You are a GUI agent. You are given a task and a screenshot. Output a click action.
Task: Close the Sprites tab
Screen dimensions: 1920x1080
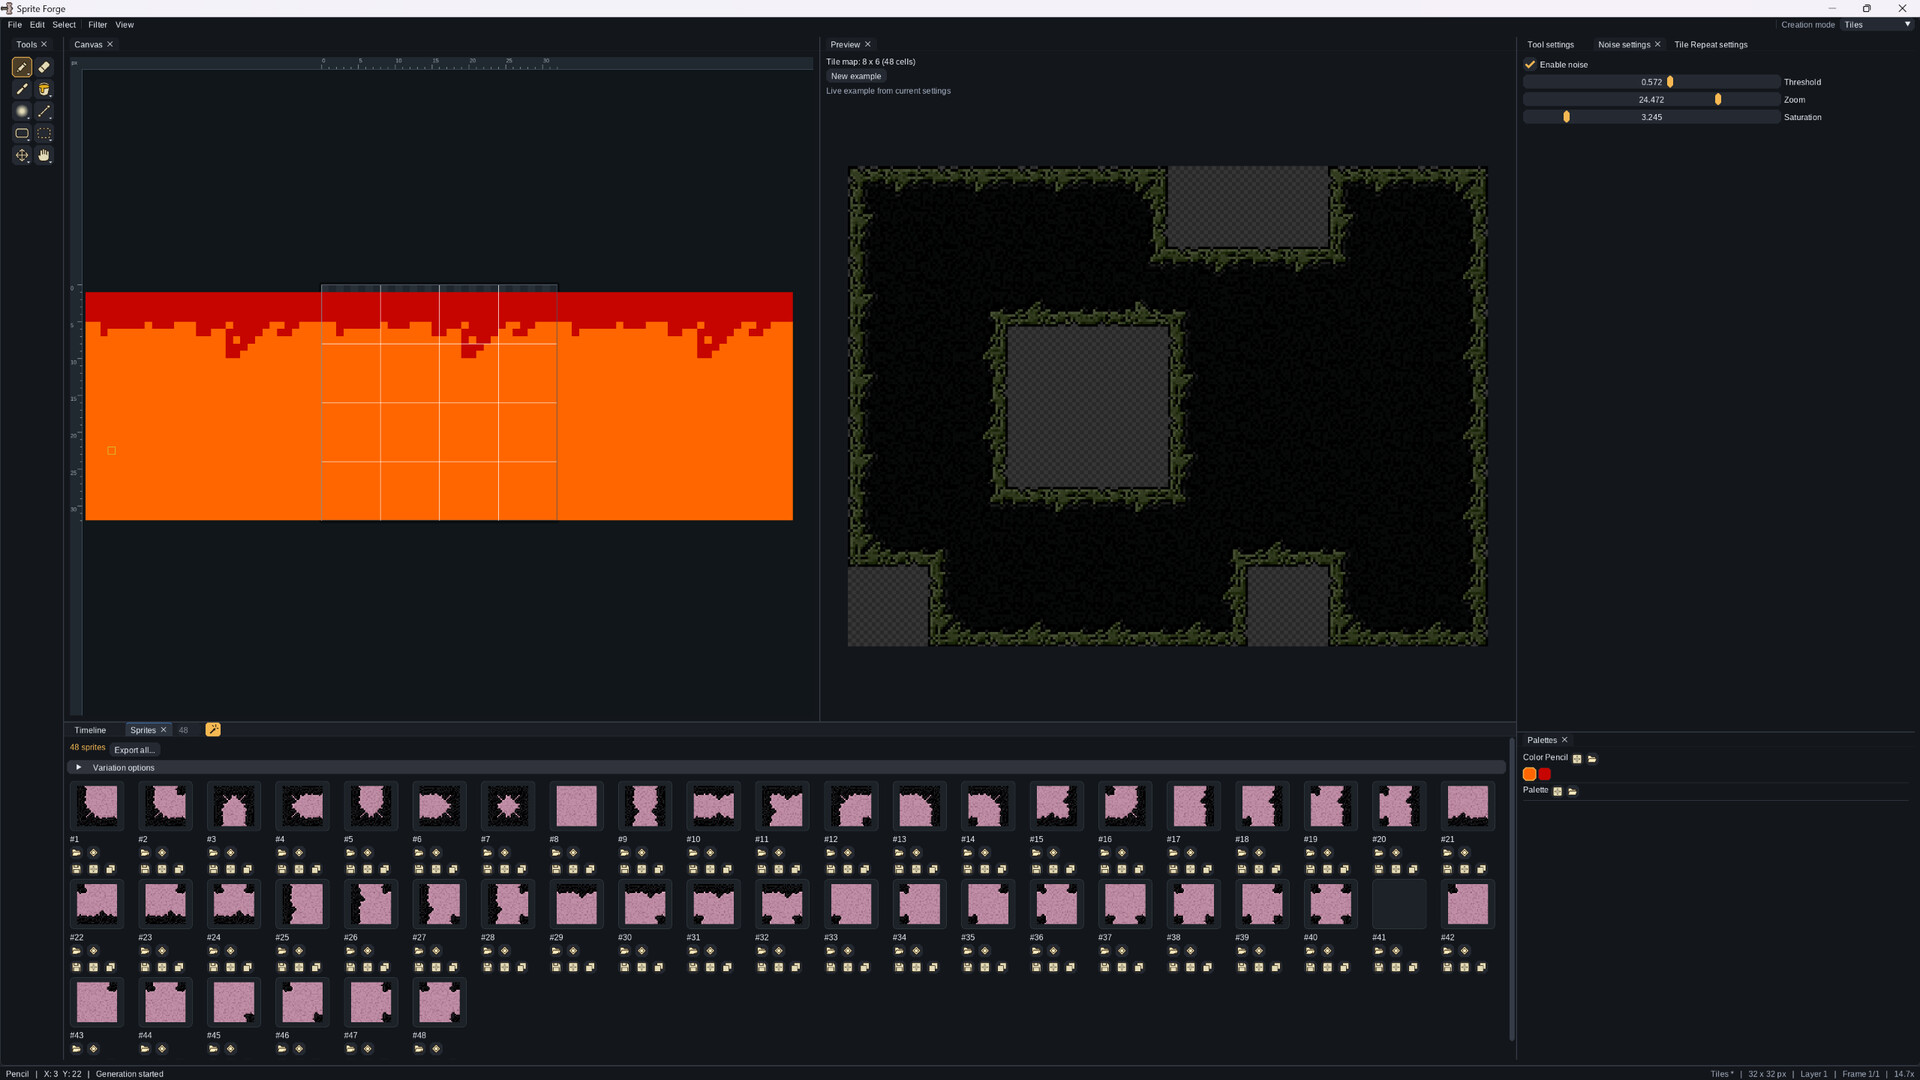click(x=164, y=730)
